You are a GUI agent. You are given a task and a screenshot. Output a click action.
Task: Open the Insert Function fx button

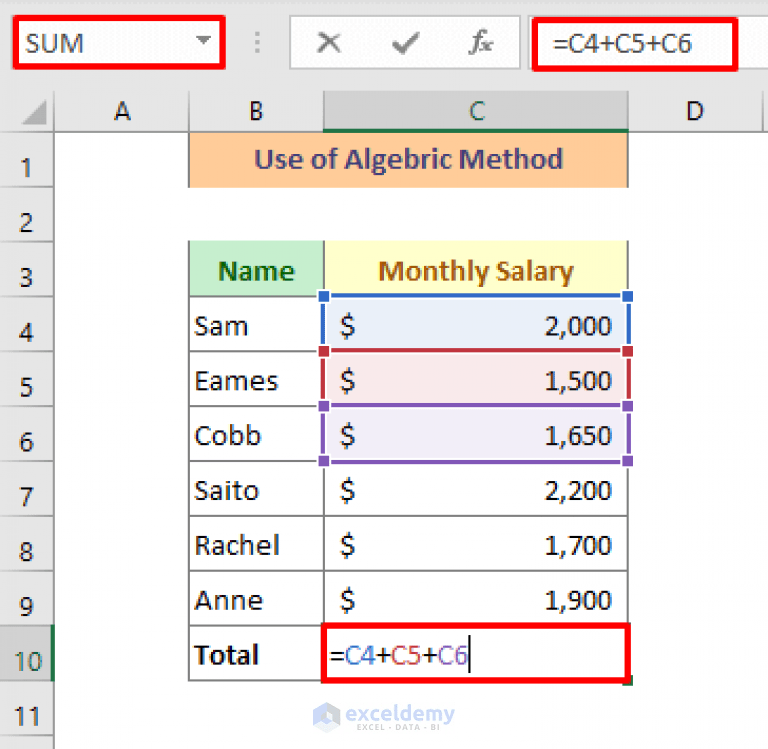tap(480, 43)
